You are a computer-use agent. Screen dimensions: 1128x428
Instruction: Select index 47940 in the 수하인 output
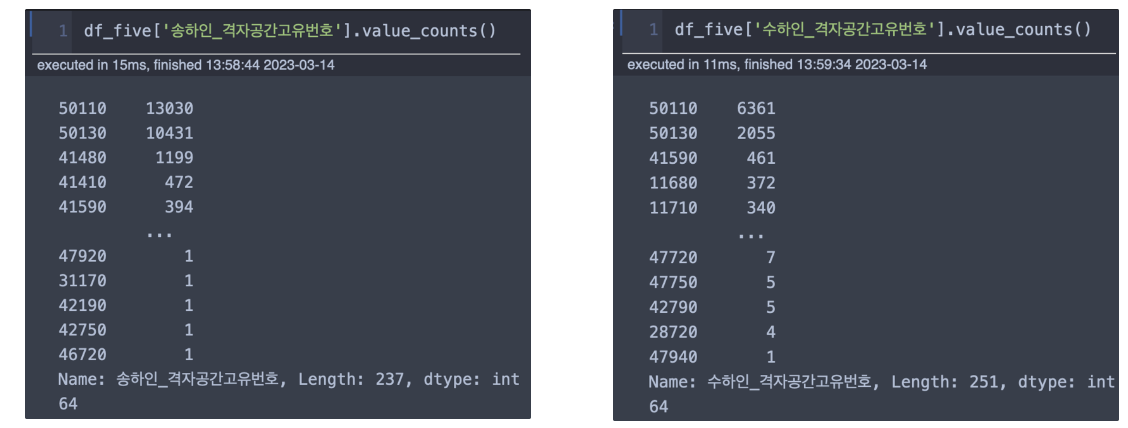click(x=673, y=357)
